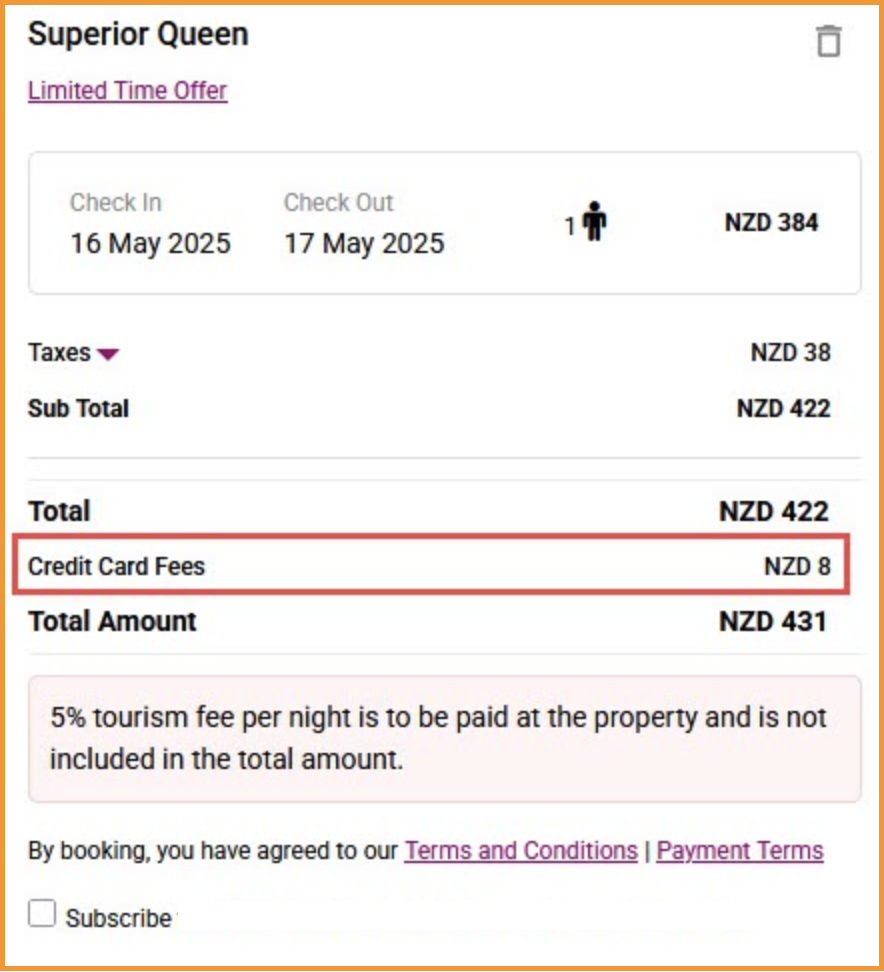Click the guest person icon
The height and width of the screenshot is (972, 884).
pyautogui.click(x=594, y=221)
